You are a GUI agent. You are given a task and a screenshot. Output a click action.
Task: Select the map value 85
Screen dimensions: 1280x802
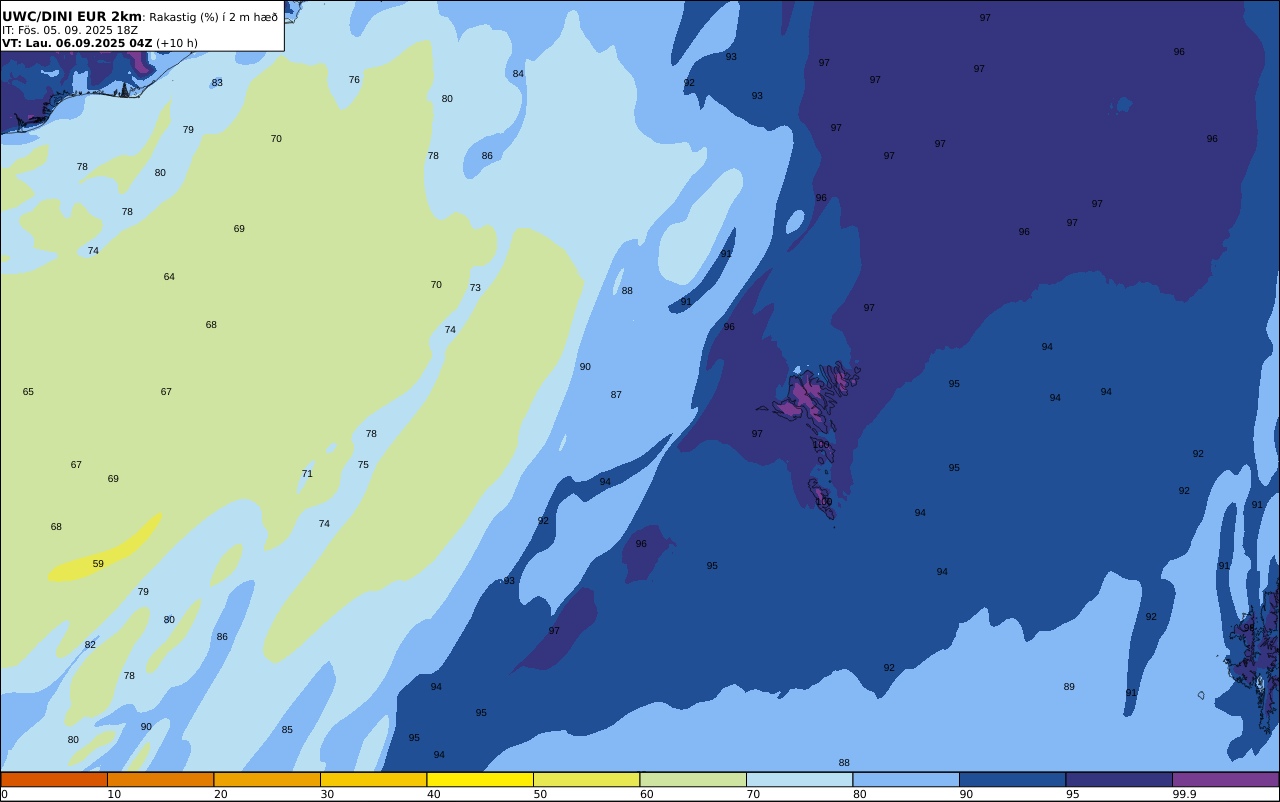(x=287, y=730)
